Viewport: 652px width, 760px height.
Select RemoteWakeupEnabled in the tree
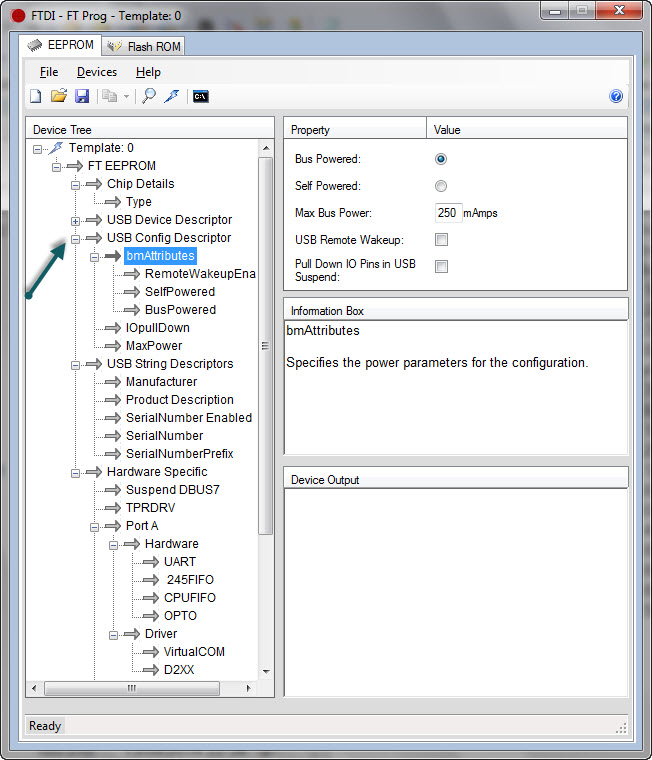[200, 274]
